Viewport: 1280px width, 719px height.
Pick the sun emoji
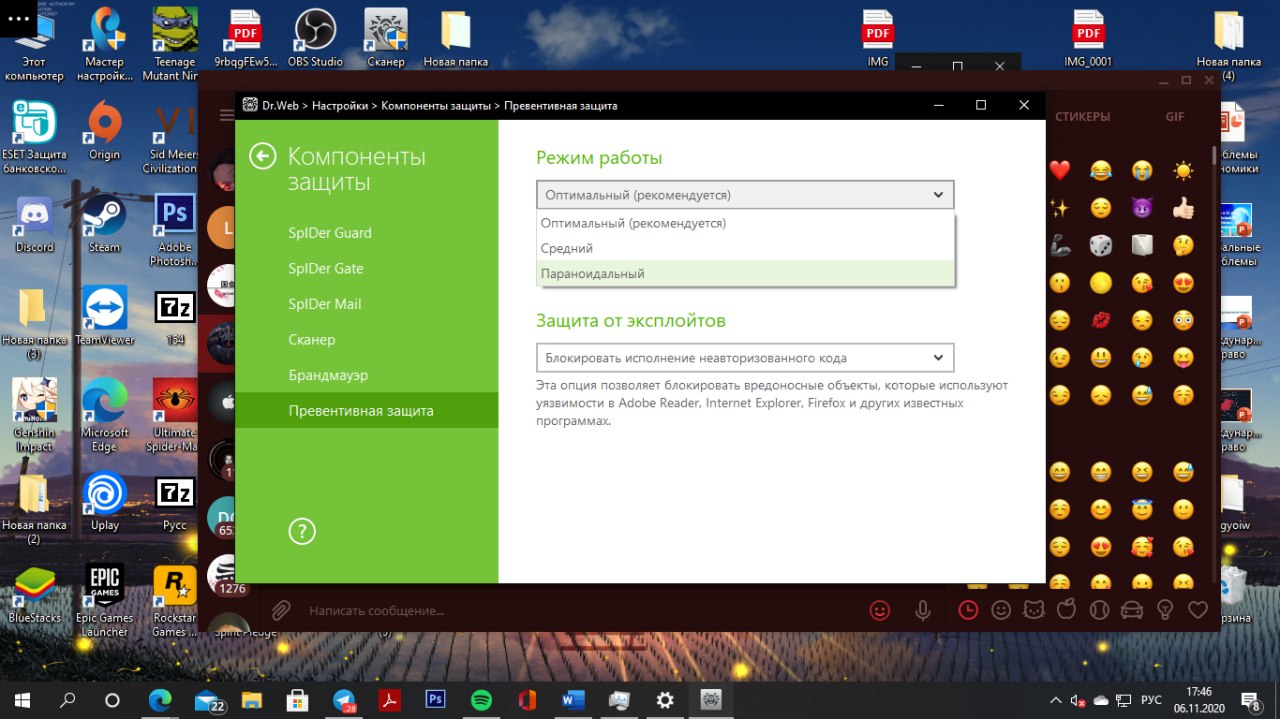[x=1183, y=171]
